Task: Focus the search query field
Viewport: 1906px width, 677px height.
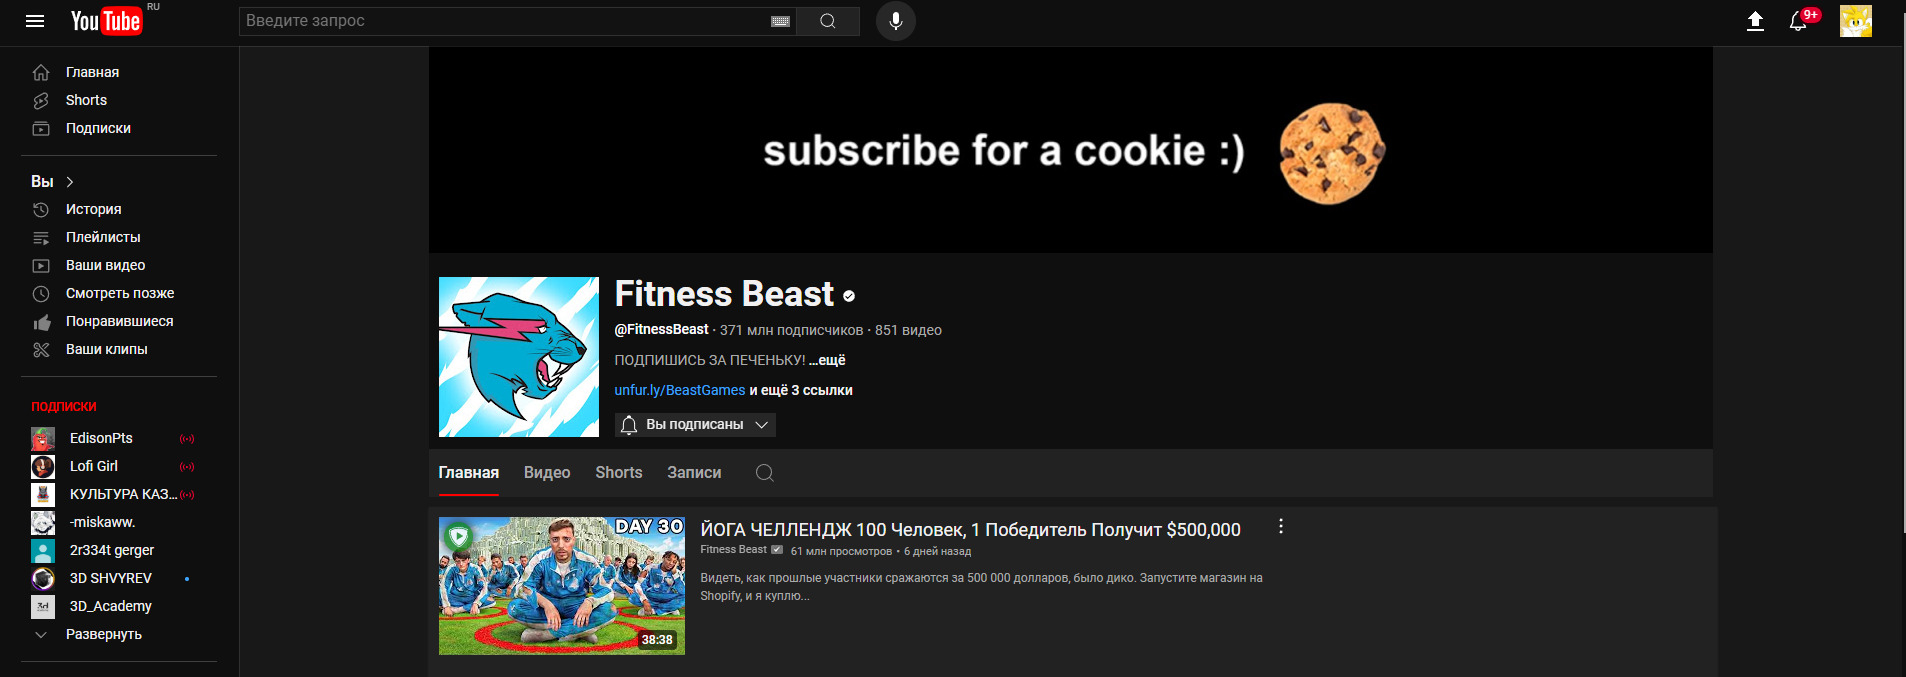Action: pos(517,21)
